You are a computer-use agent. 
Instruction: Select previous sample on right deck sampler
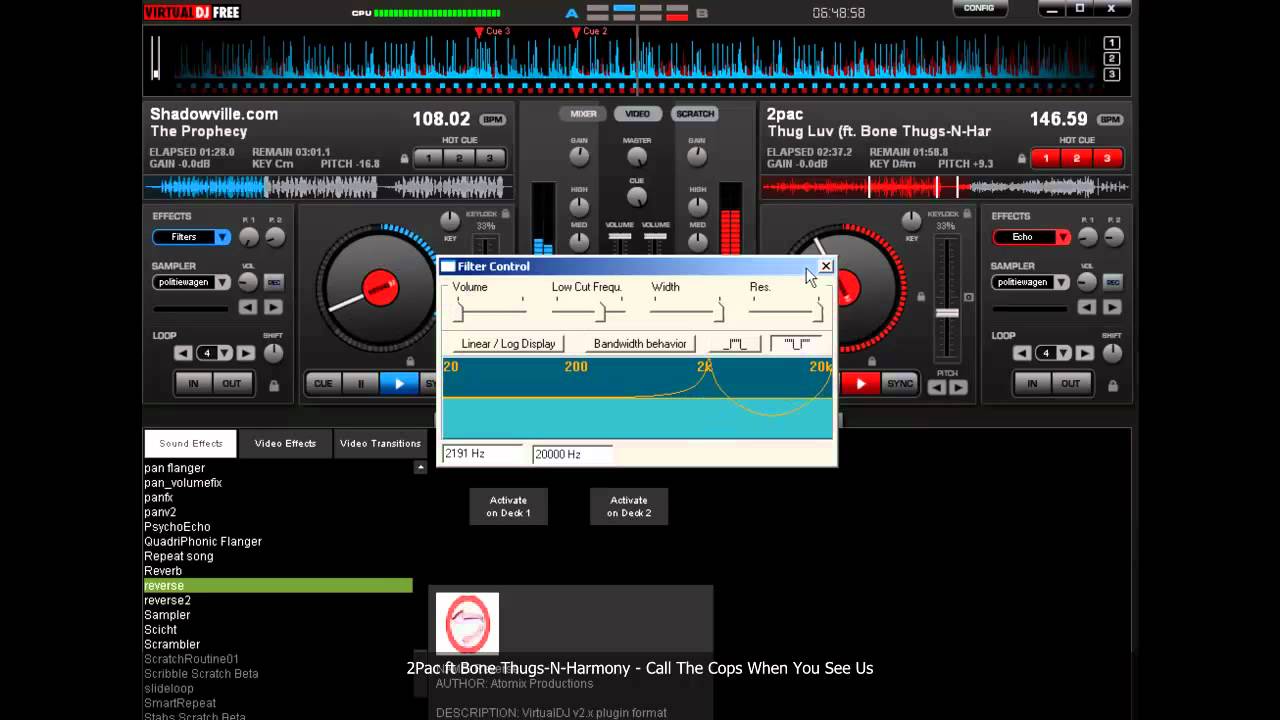1087,307
